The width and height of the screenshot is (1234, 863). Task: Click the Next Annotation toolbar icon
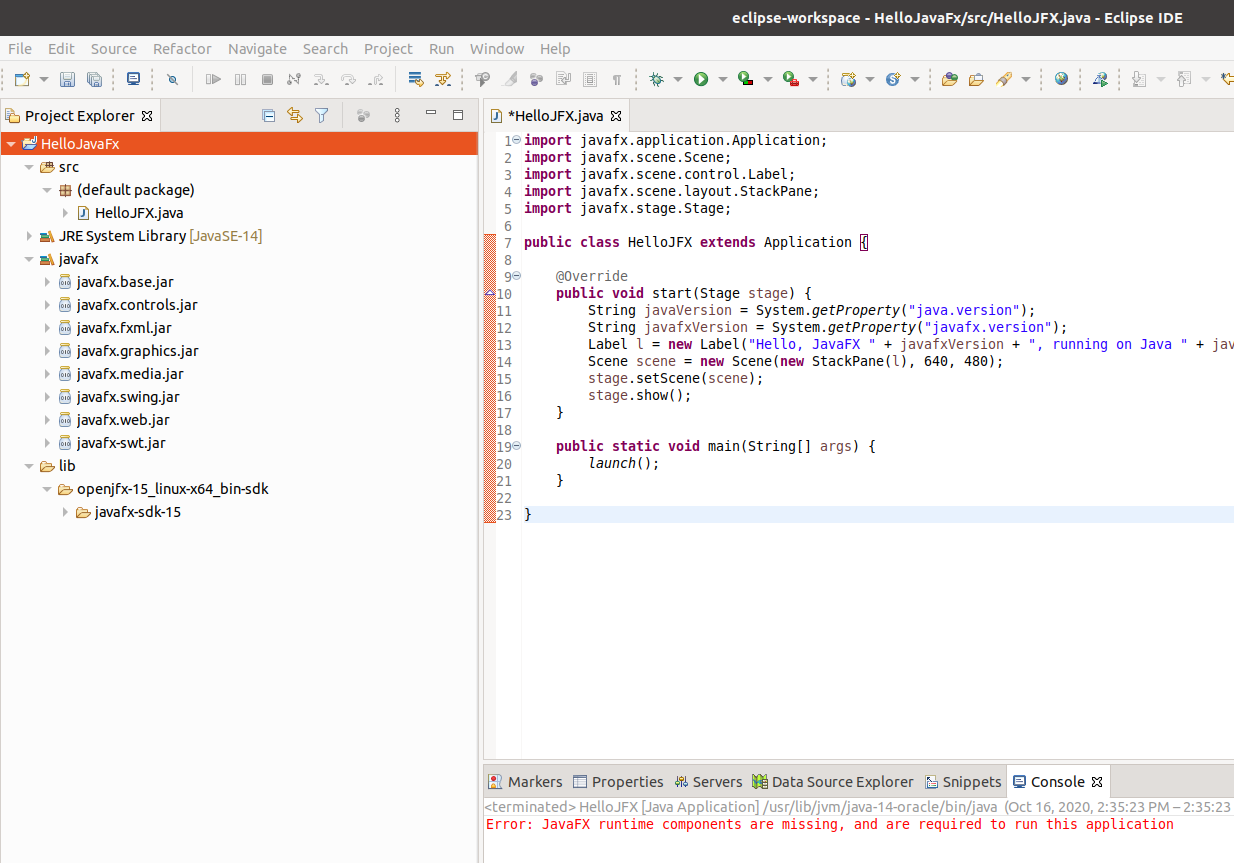point(1139,79)
